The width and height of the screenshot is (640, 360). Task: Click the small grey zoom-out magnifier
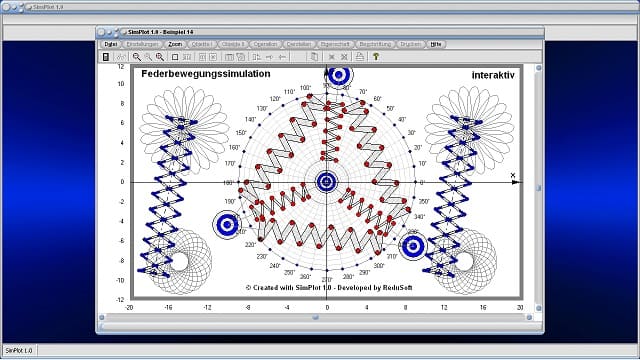pos(148,57)
